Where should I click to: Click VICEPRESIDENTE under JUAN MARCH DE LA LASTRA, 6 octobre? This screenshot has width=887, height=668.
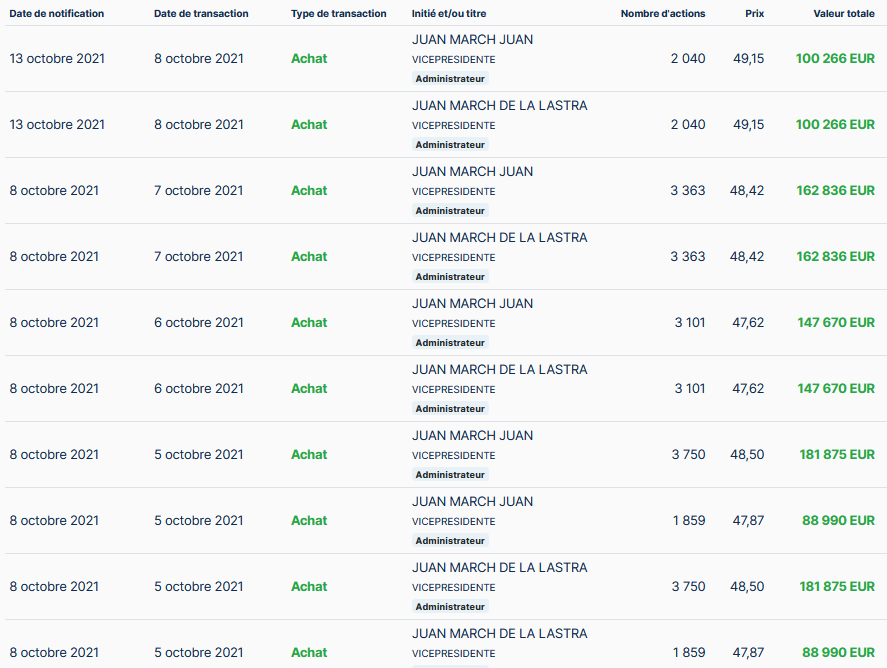(x=453, y=390)
